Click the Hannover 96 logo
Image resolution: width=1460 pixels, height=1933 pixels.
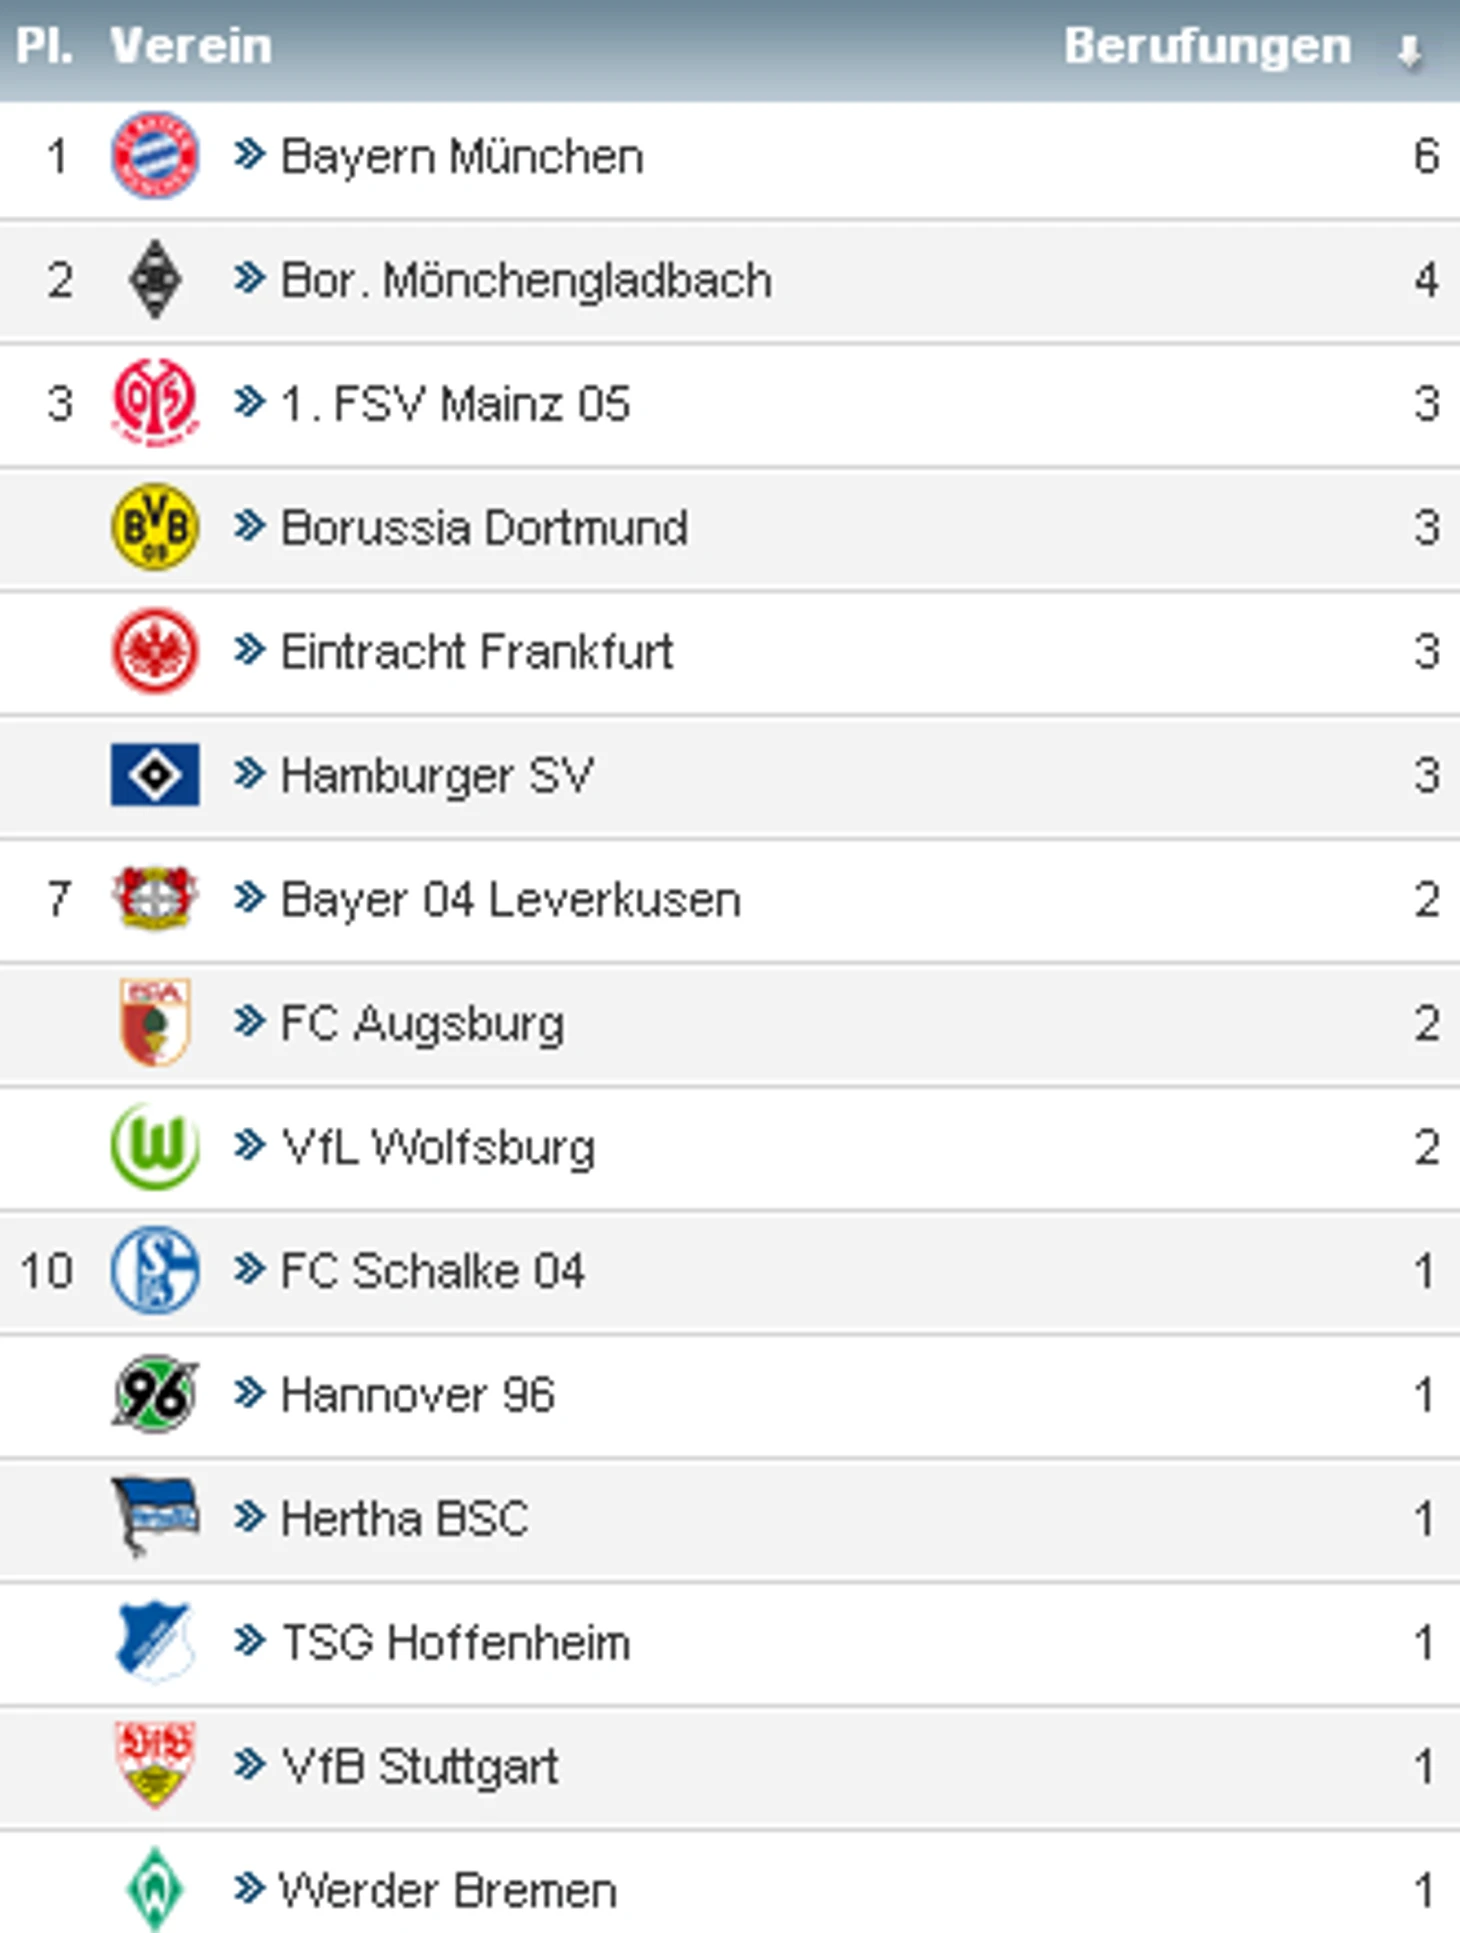click(x=155, y=1394)
